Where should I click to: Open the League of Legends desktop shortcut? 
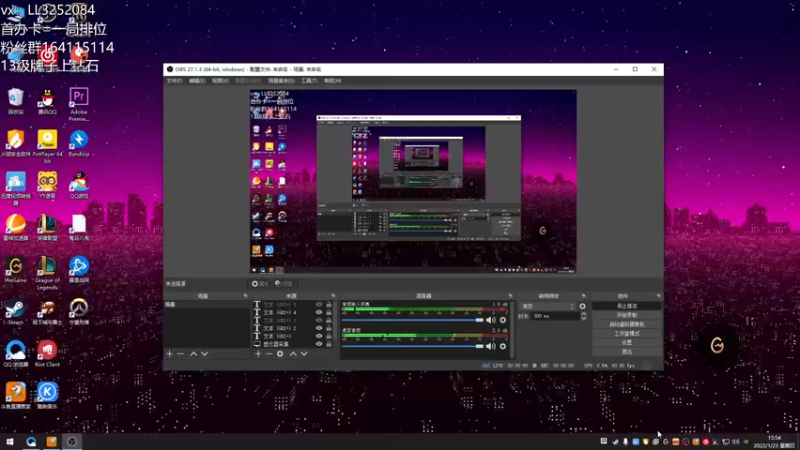(x=47, y=272)
